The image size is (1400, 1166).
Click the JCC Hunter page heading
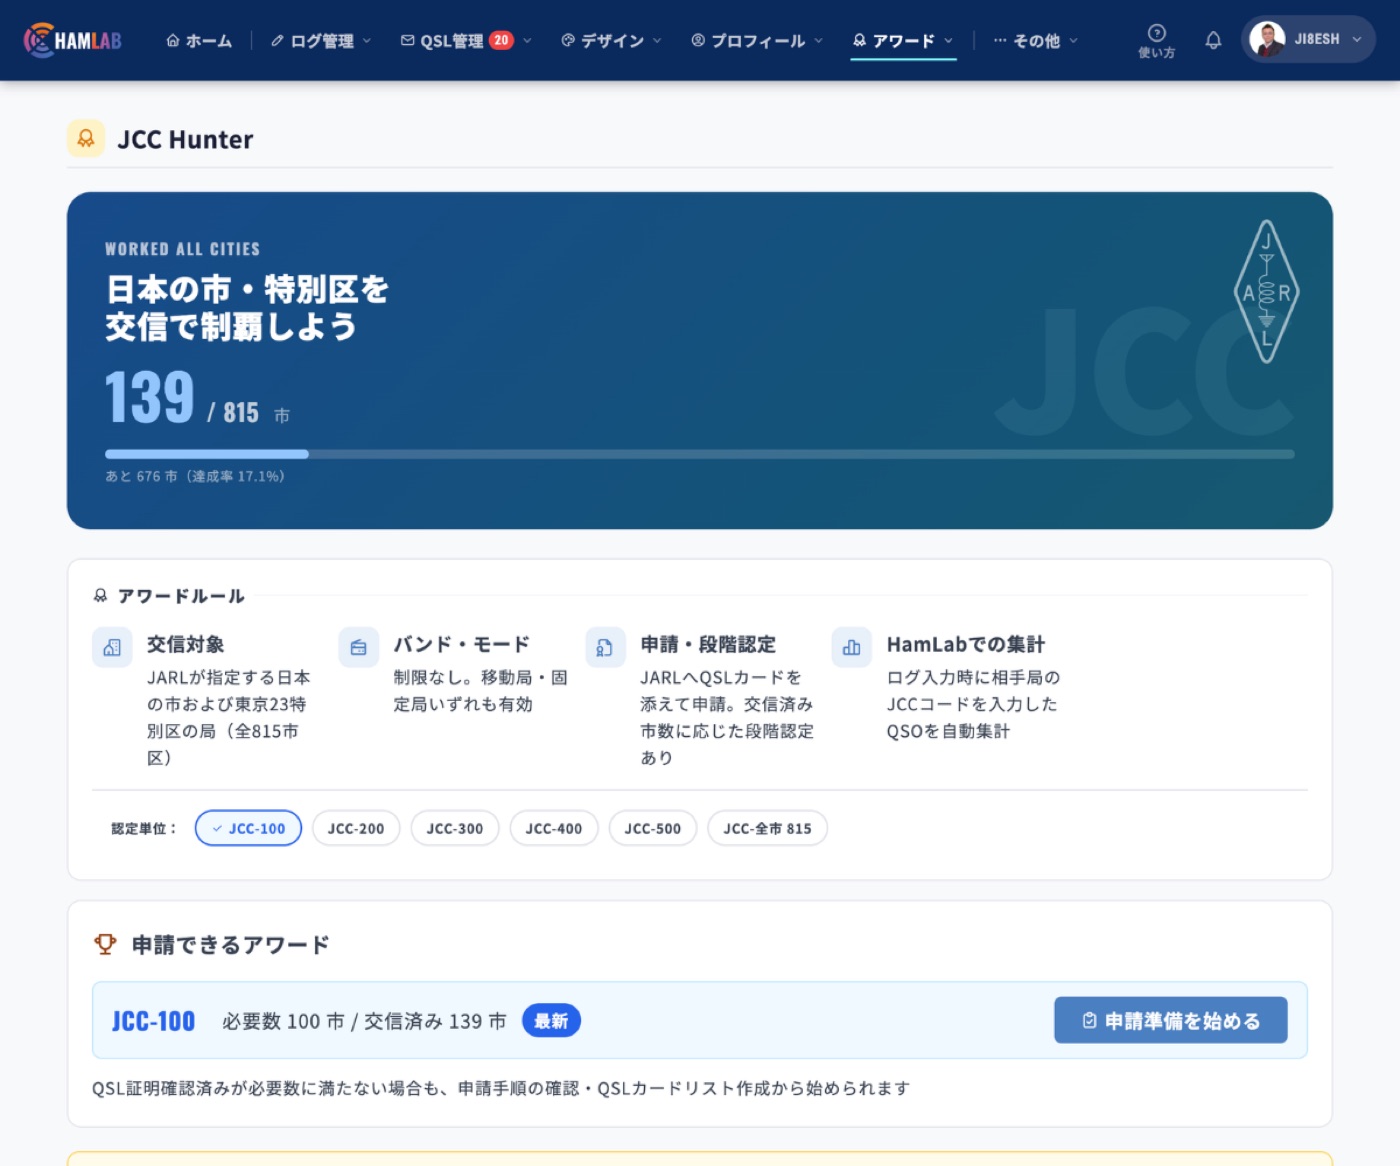[185, 139]
